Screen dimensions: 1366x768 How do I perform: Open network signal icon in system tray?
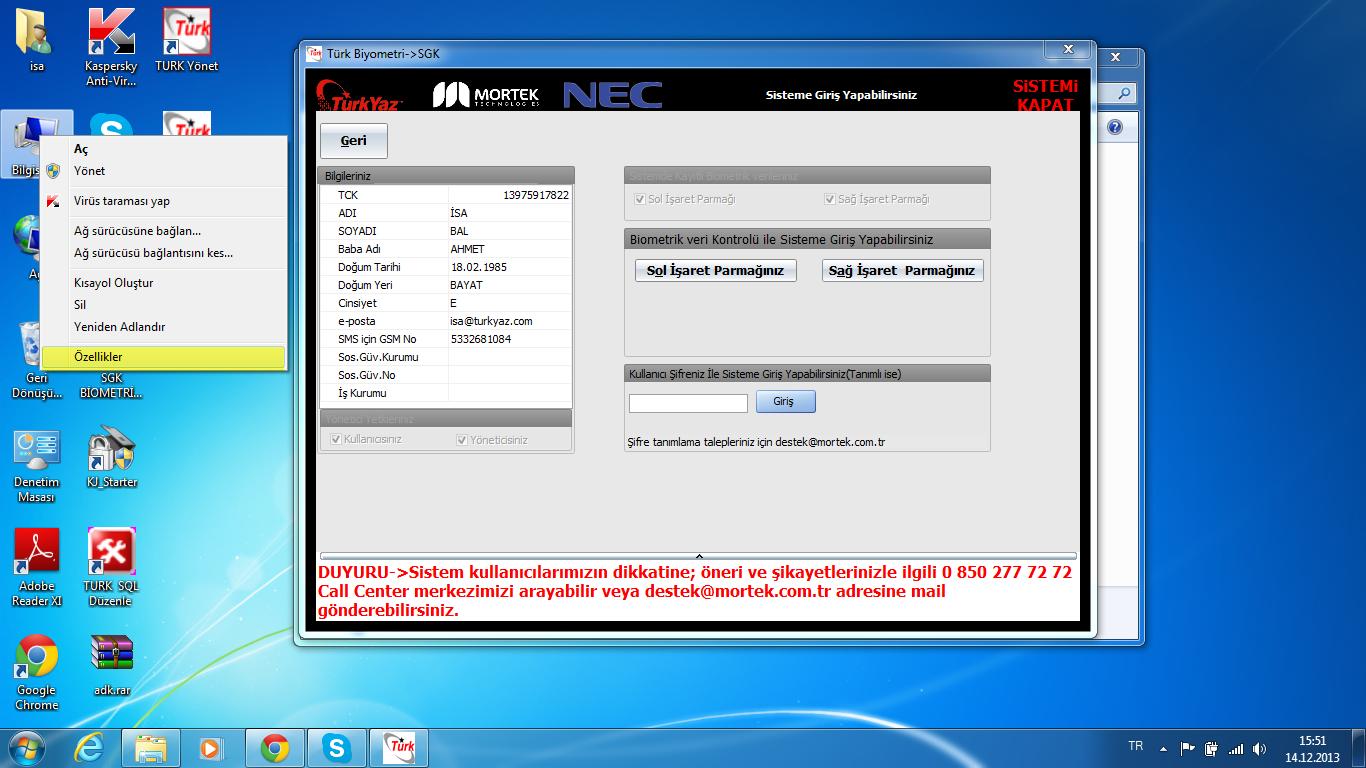[x=1236, y=748]
